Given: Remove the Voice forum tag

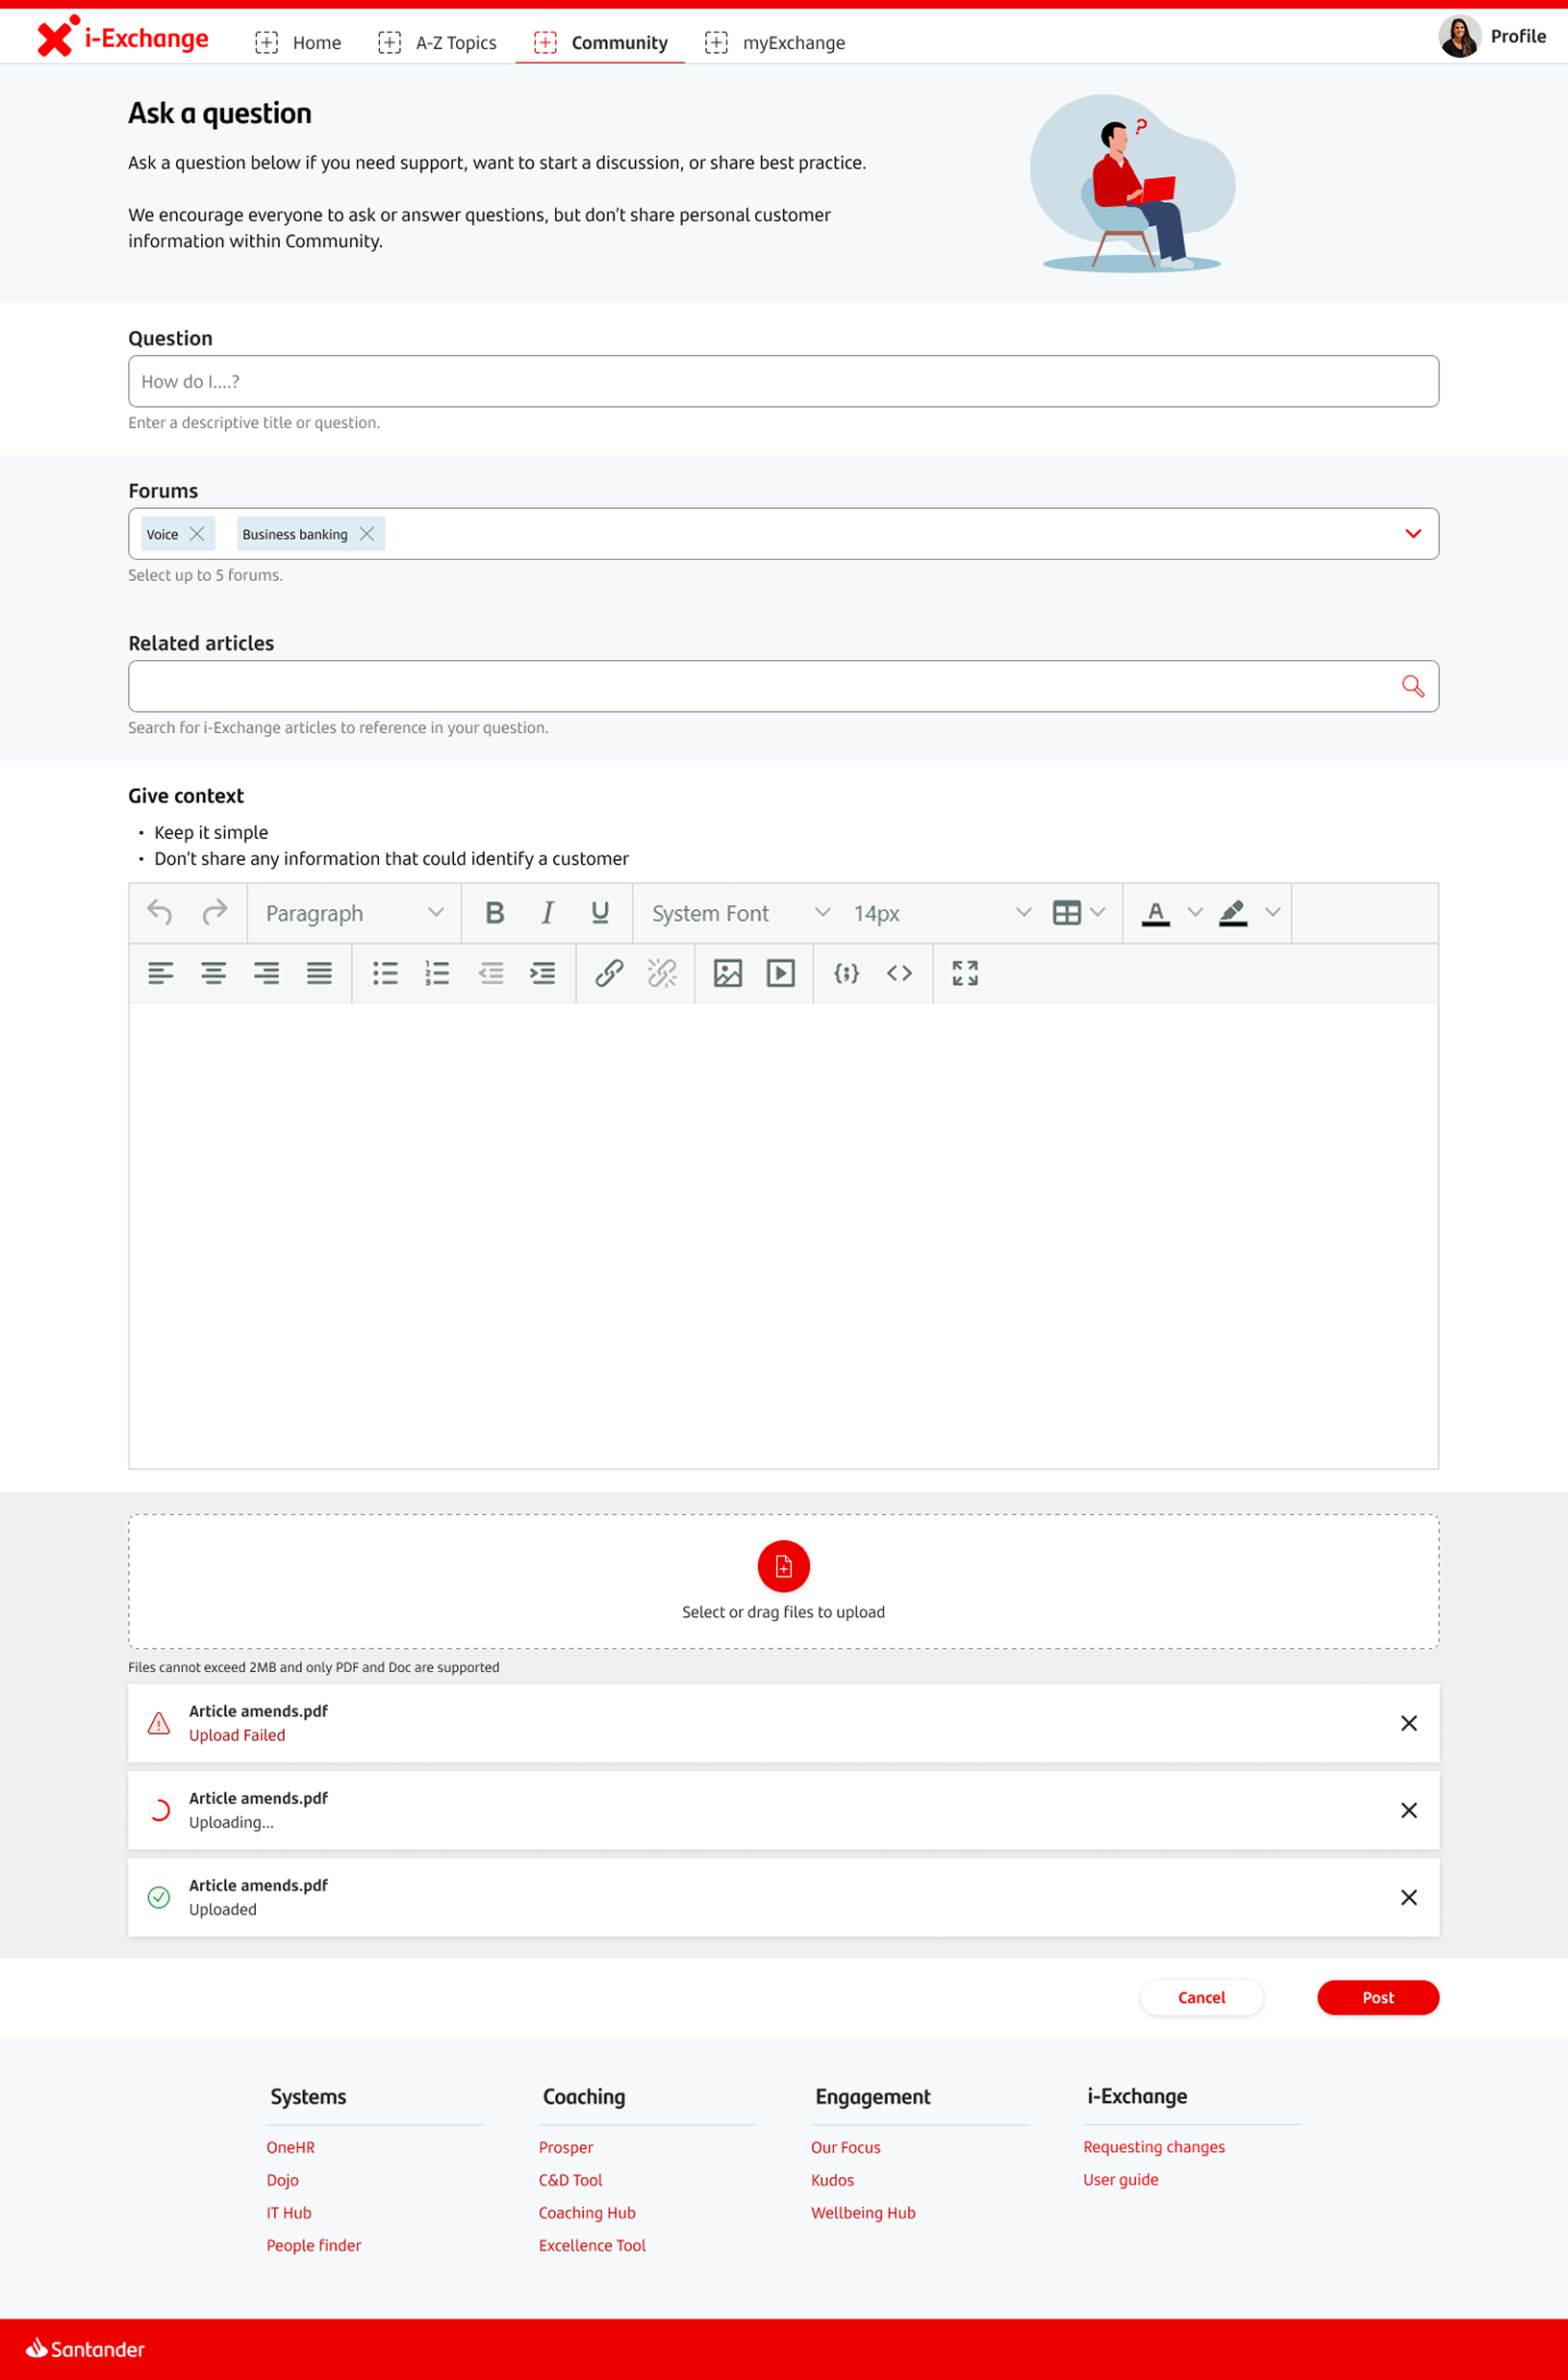Looking at the screenshot, I should click(197, 534).
